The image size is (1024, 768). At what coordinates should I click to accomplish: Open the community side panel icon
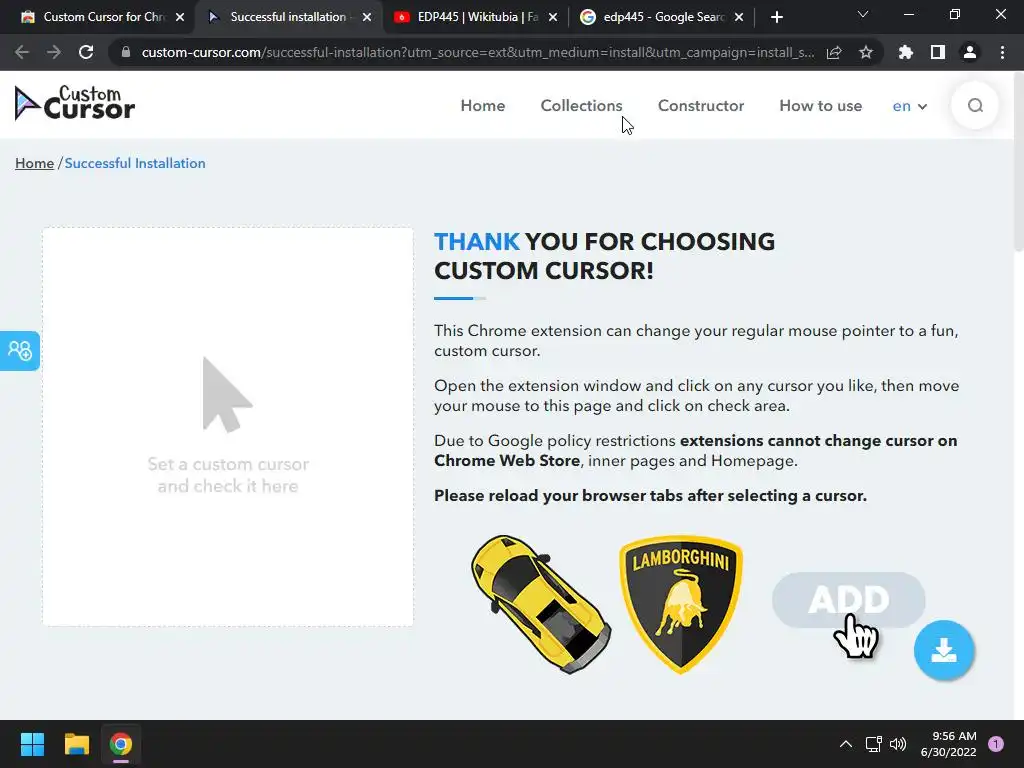[20, 351]
